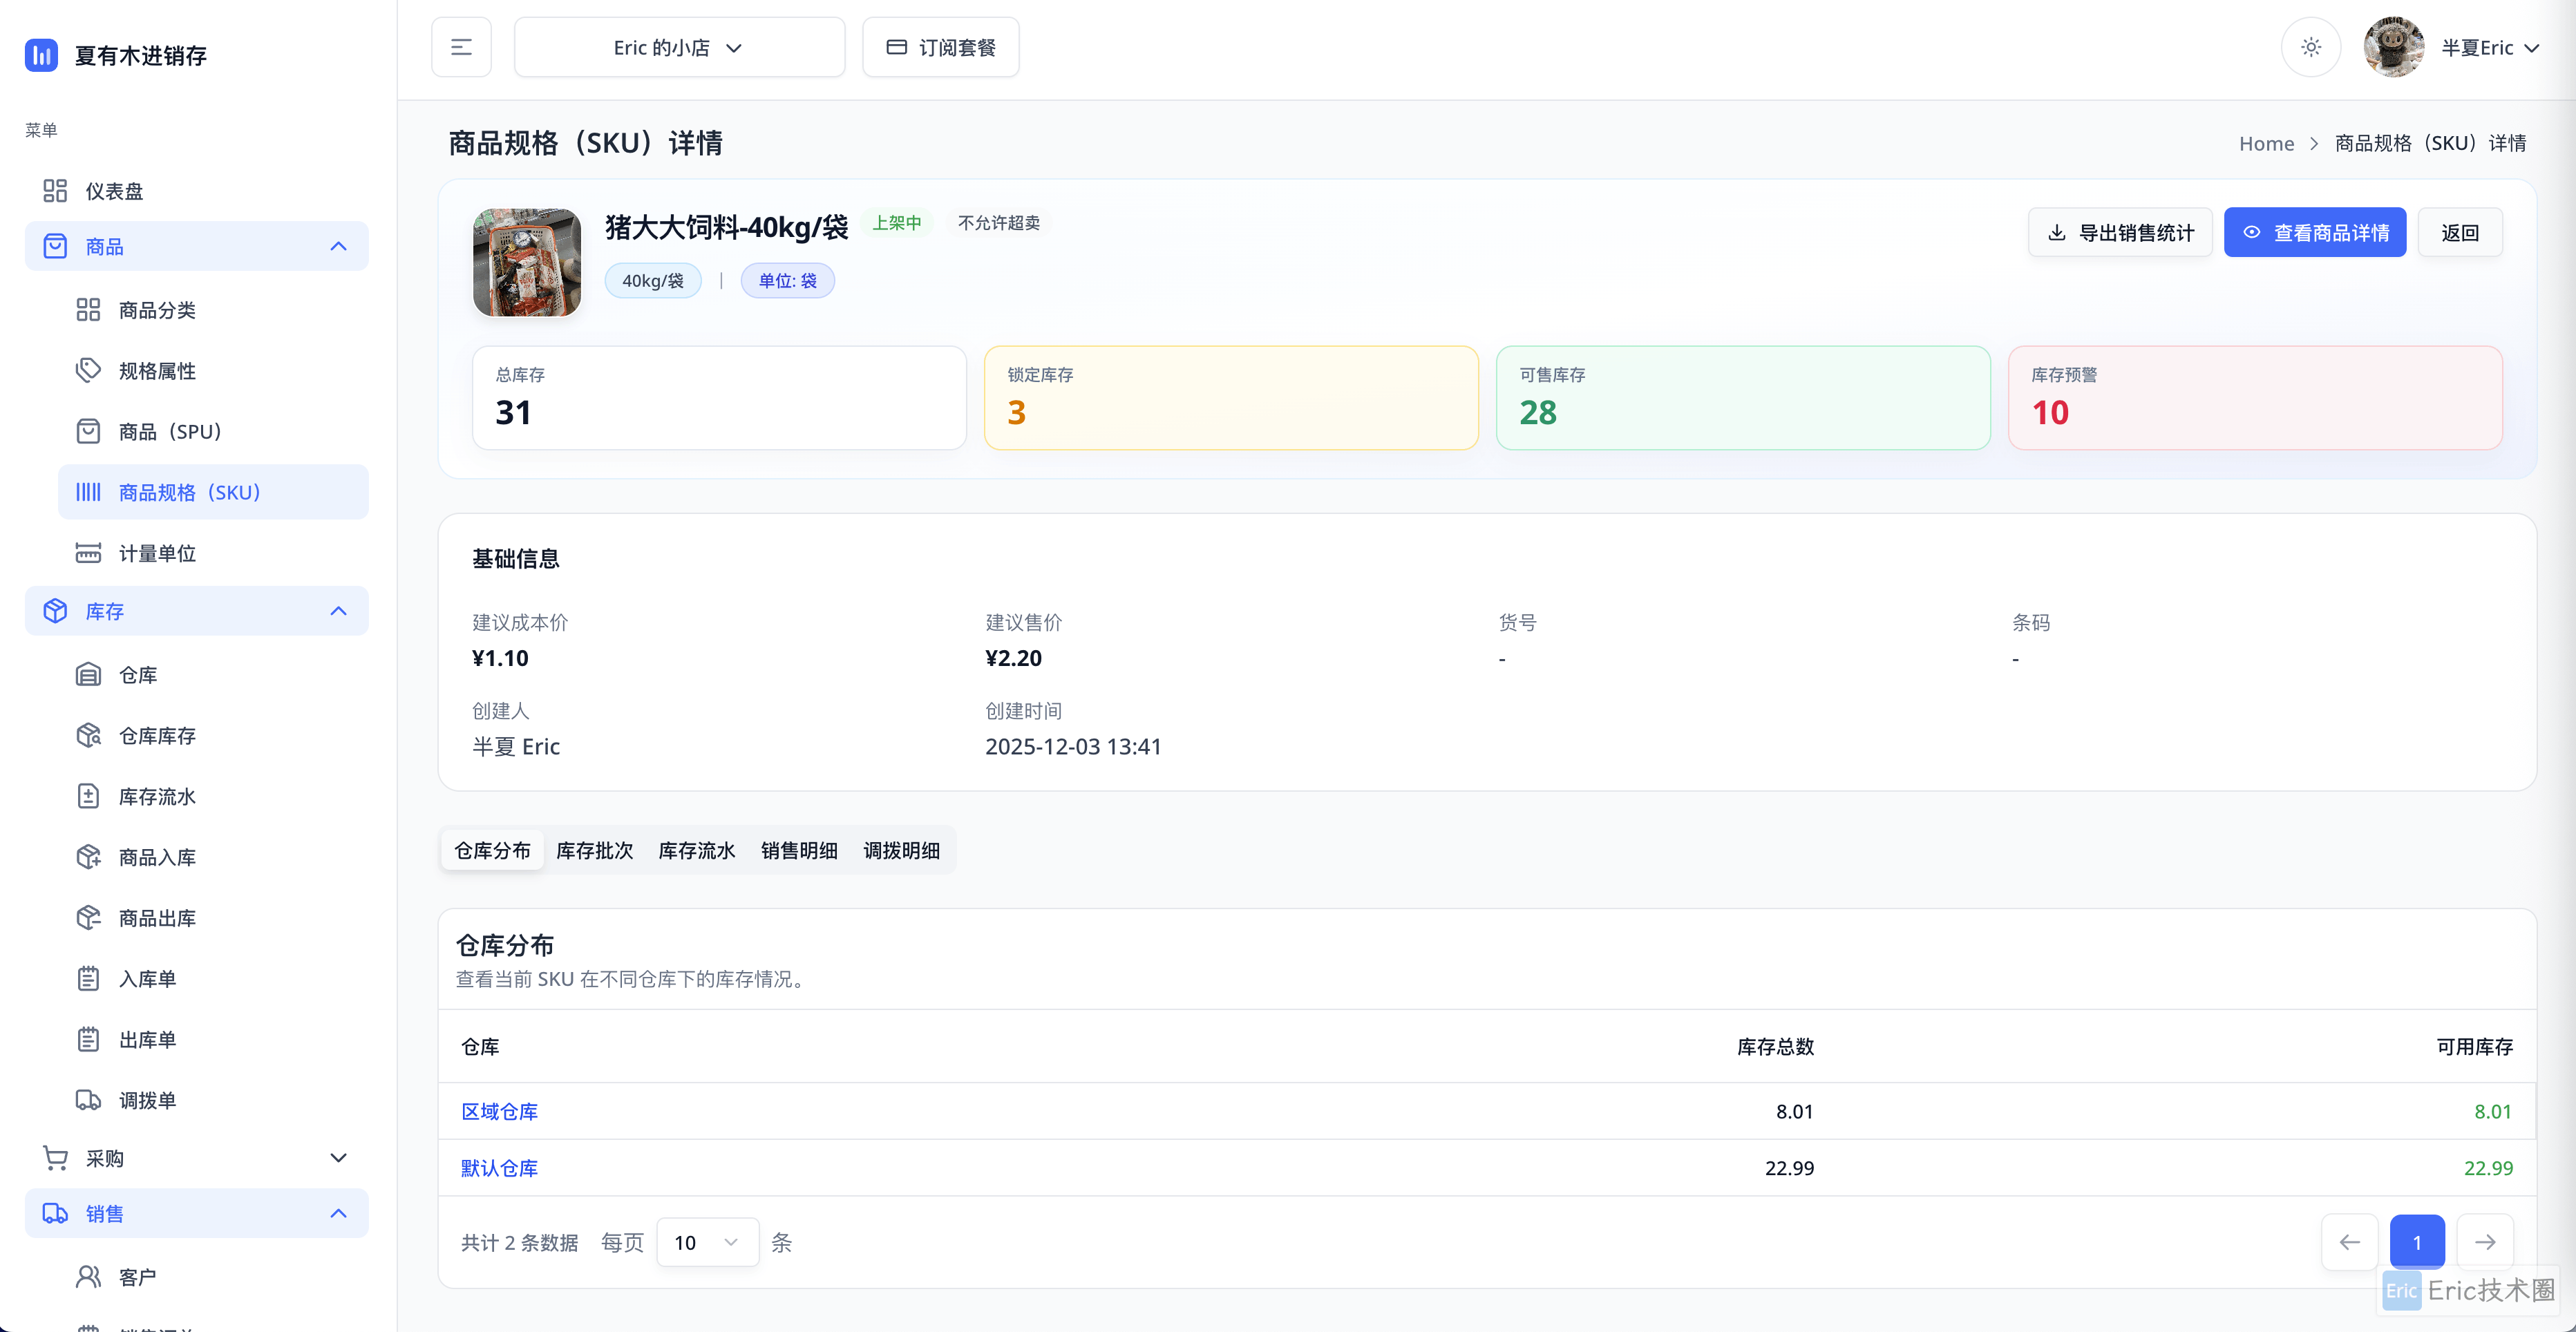Open 调拨单 truck icon item
2576x1332 pixels.
click(88, 1100)
